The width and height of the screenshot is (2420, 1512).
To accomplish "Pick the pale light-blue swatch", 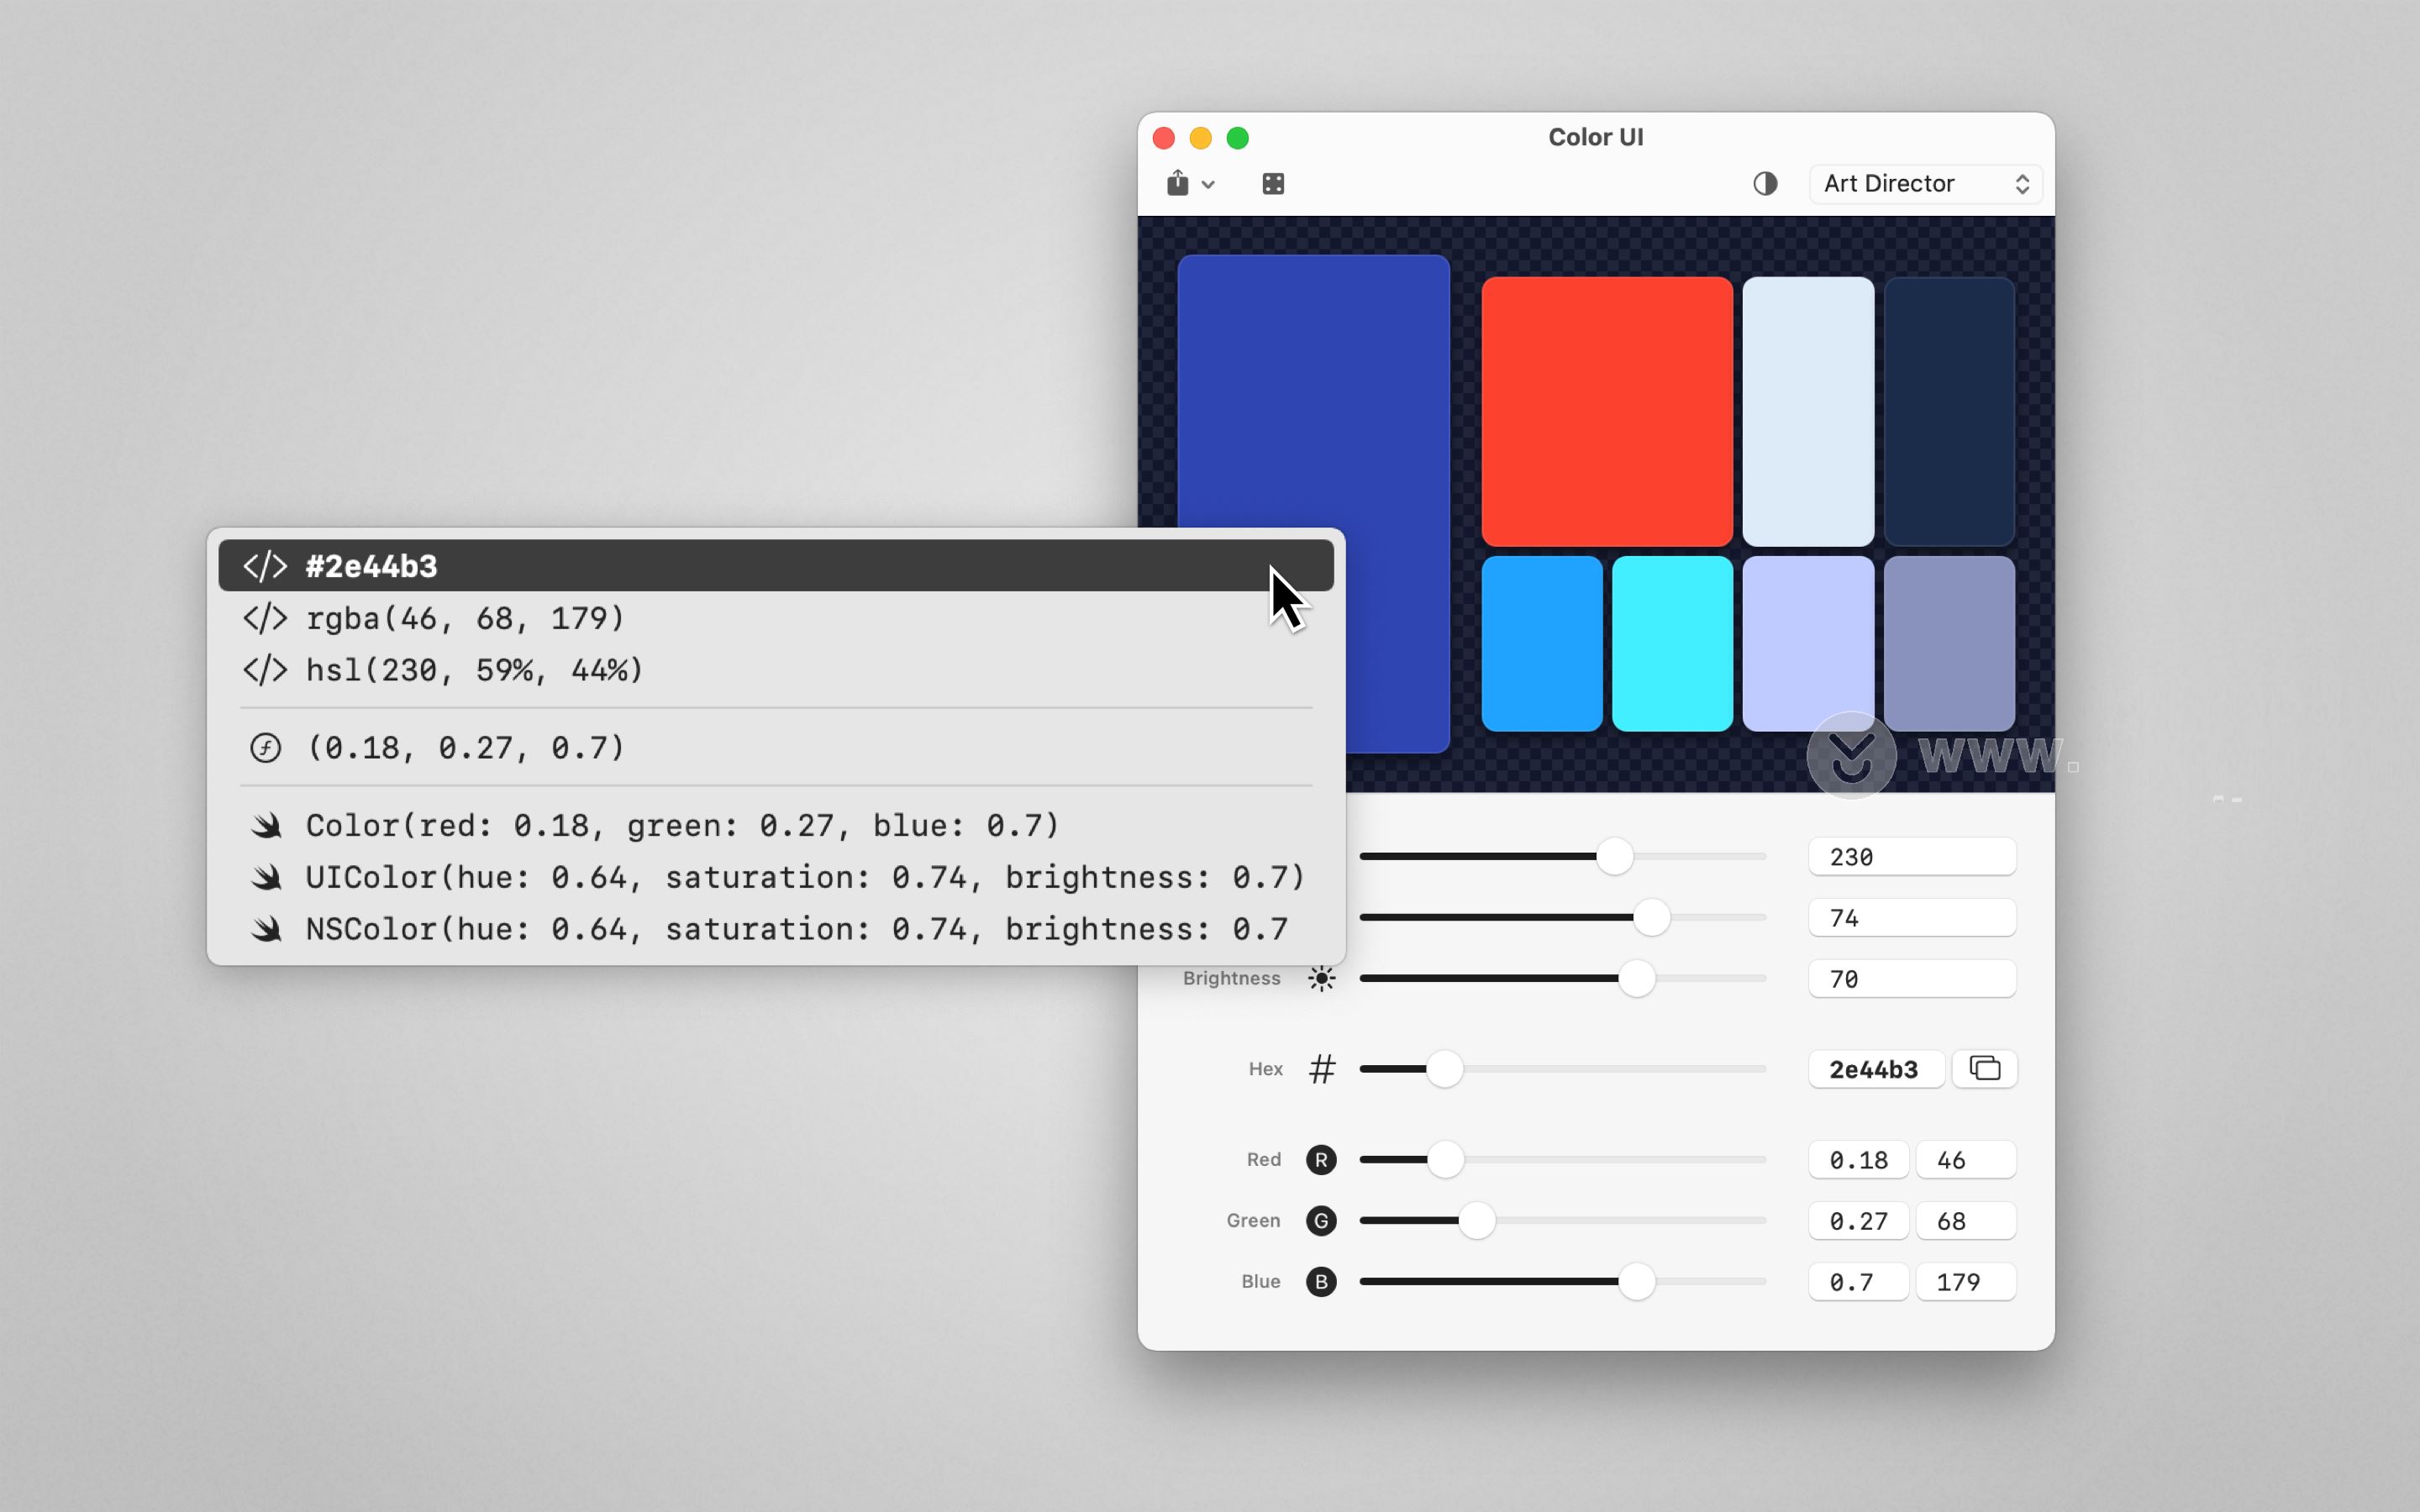I will [x=1808, y=411].
